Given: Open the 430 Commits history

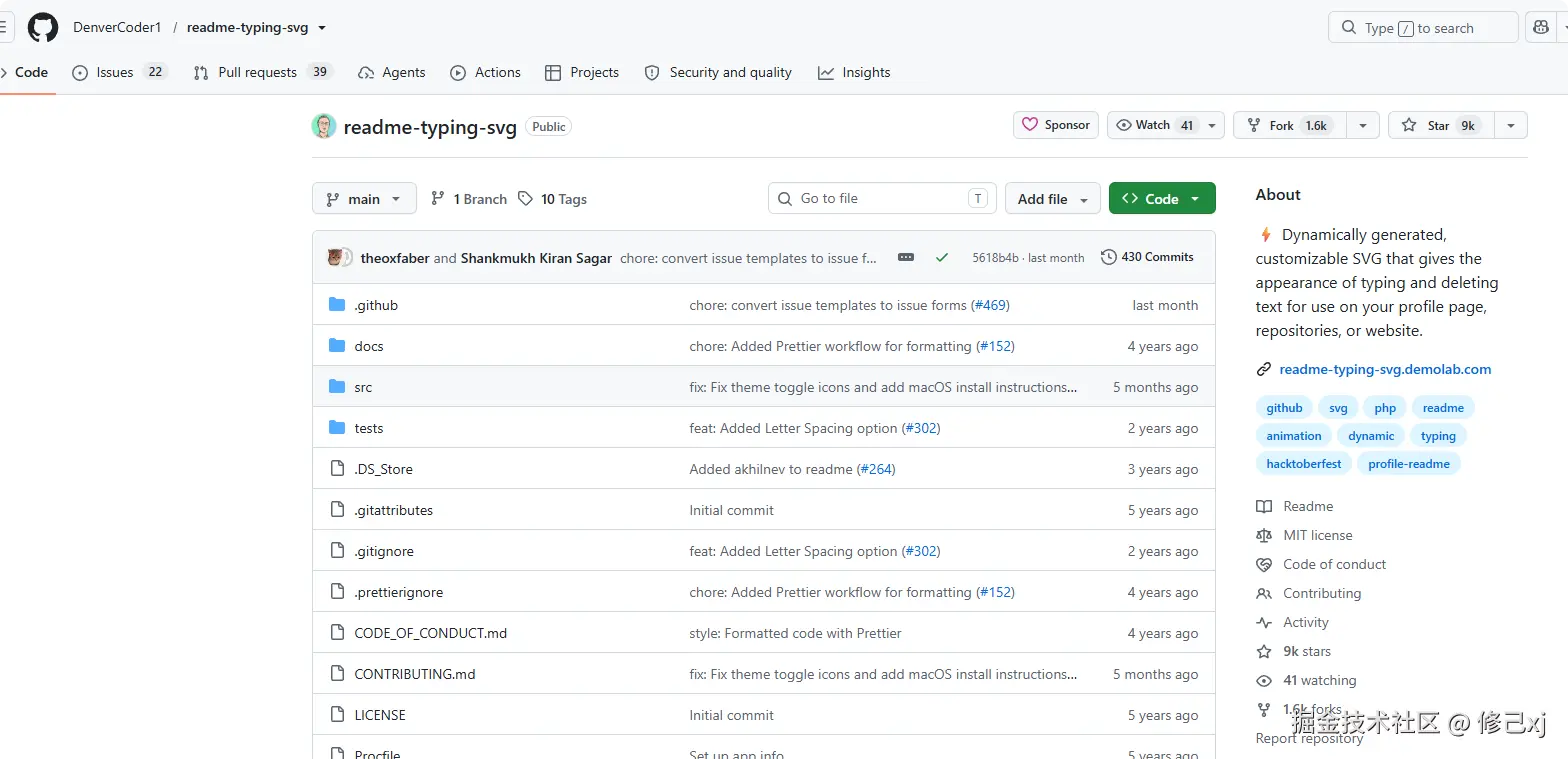Looking at the screenshot, I should pyautogui.click(x=1147, y=257).
